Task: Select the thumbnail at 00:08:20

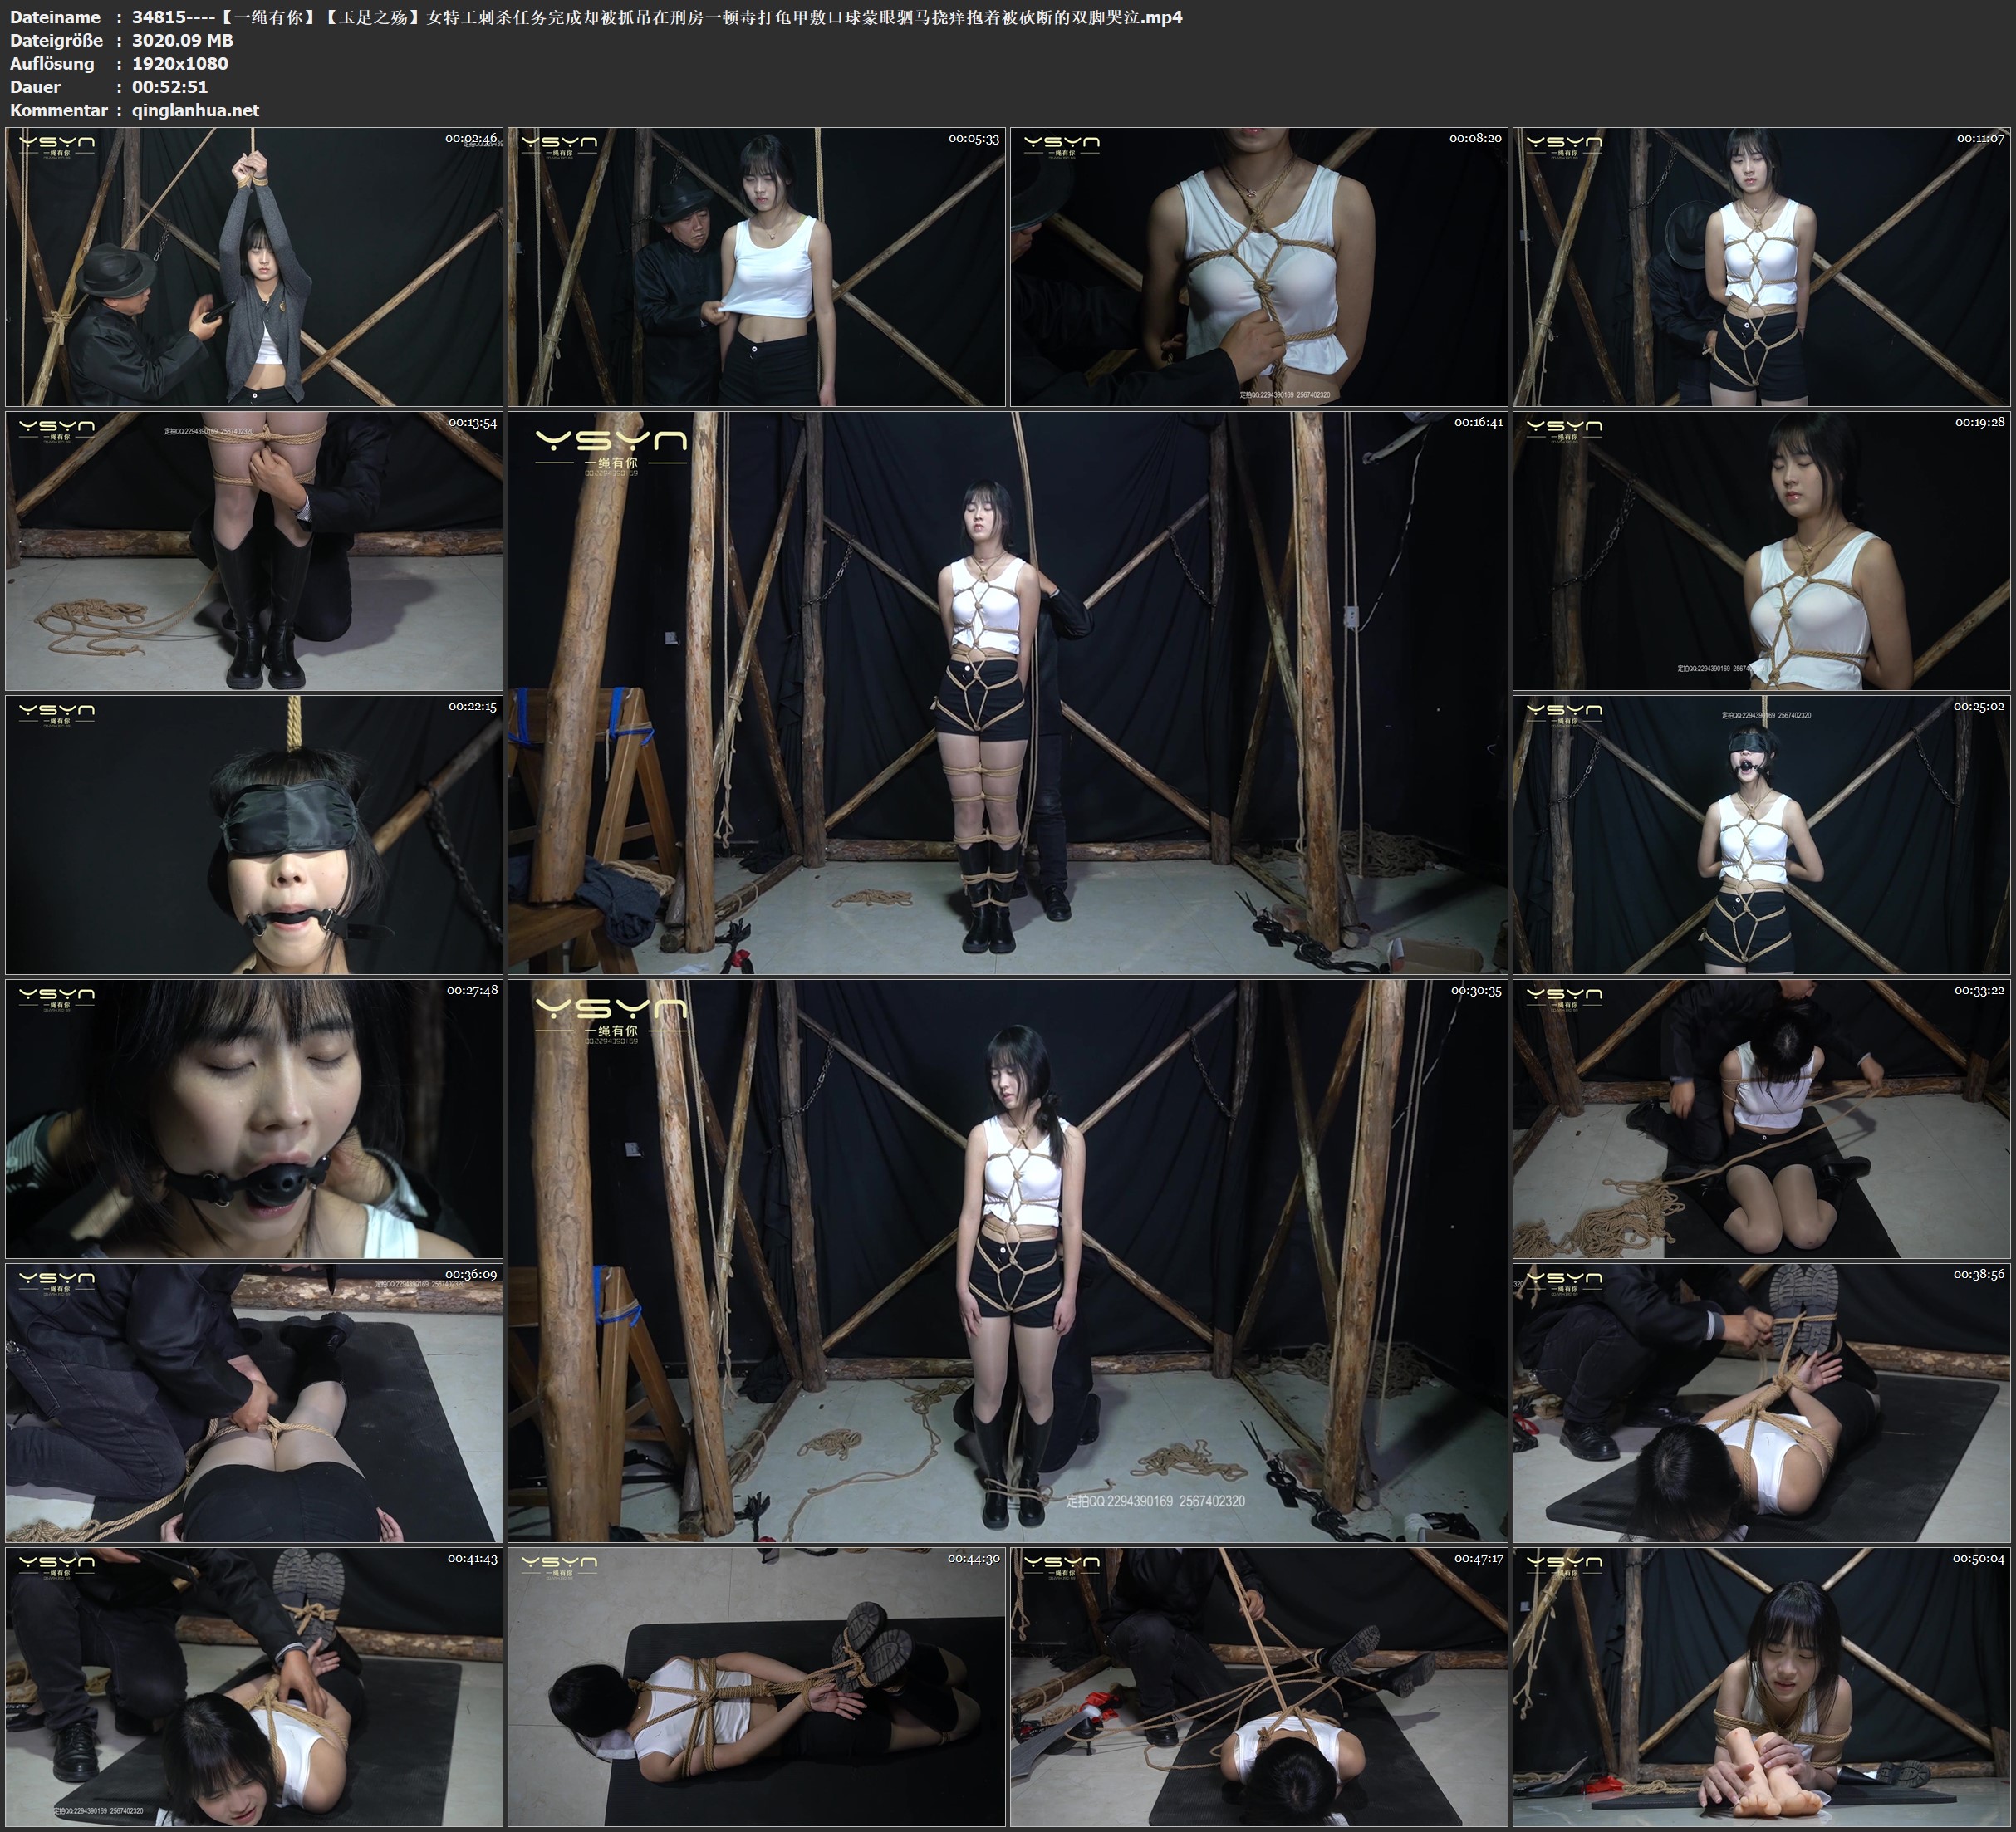Action: (x=1258, y=266)
